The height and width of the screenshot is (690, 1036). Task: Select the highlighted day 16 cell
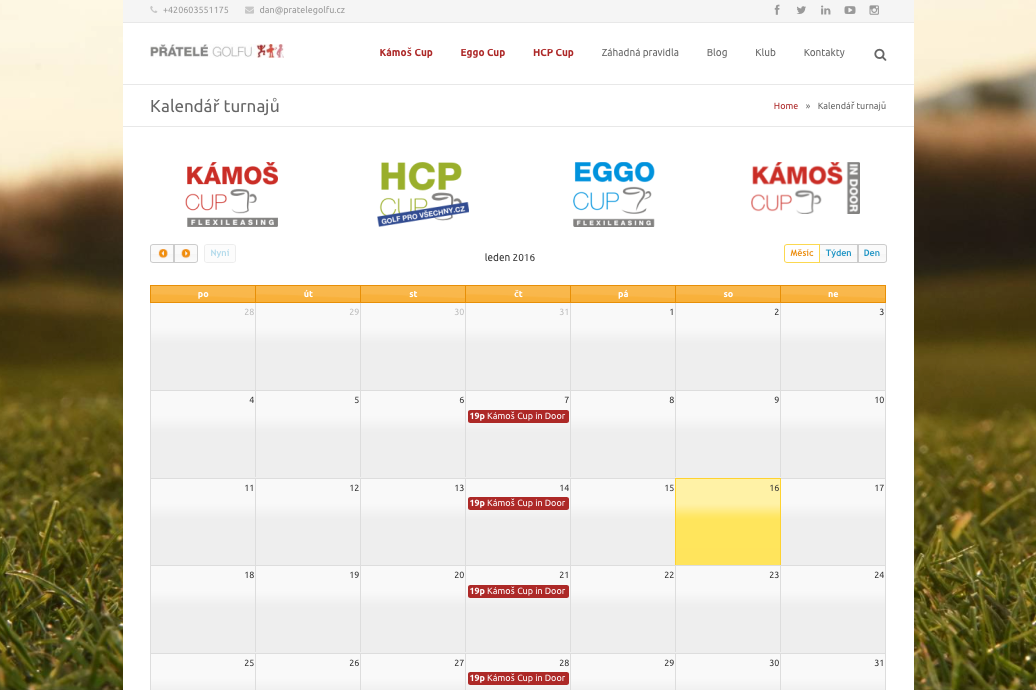(728, 522)
